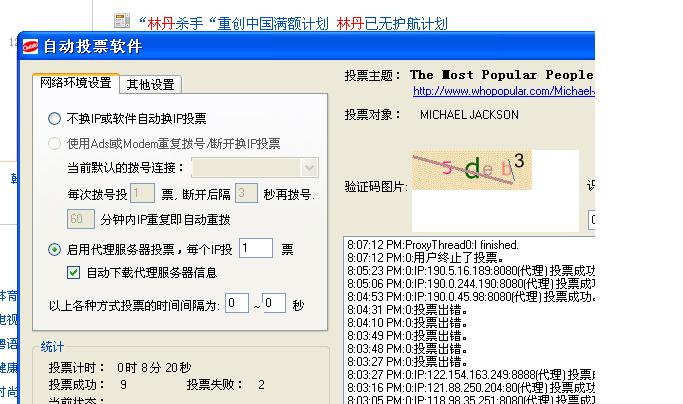The width and height of the screenshot is (683, 404).
Task: Click the maximum vote interval field
Action: (274, 303)
